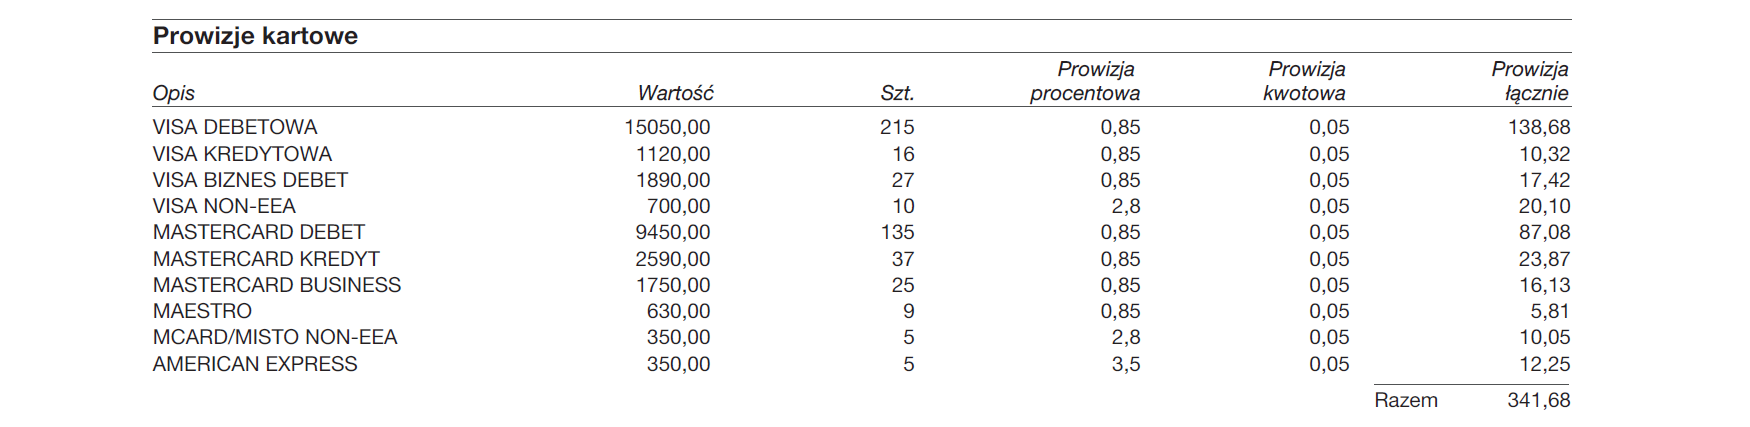Select the MAESTRO row label

tap(202, 311)
